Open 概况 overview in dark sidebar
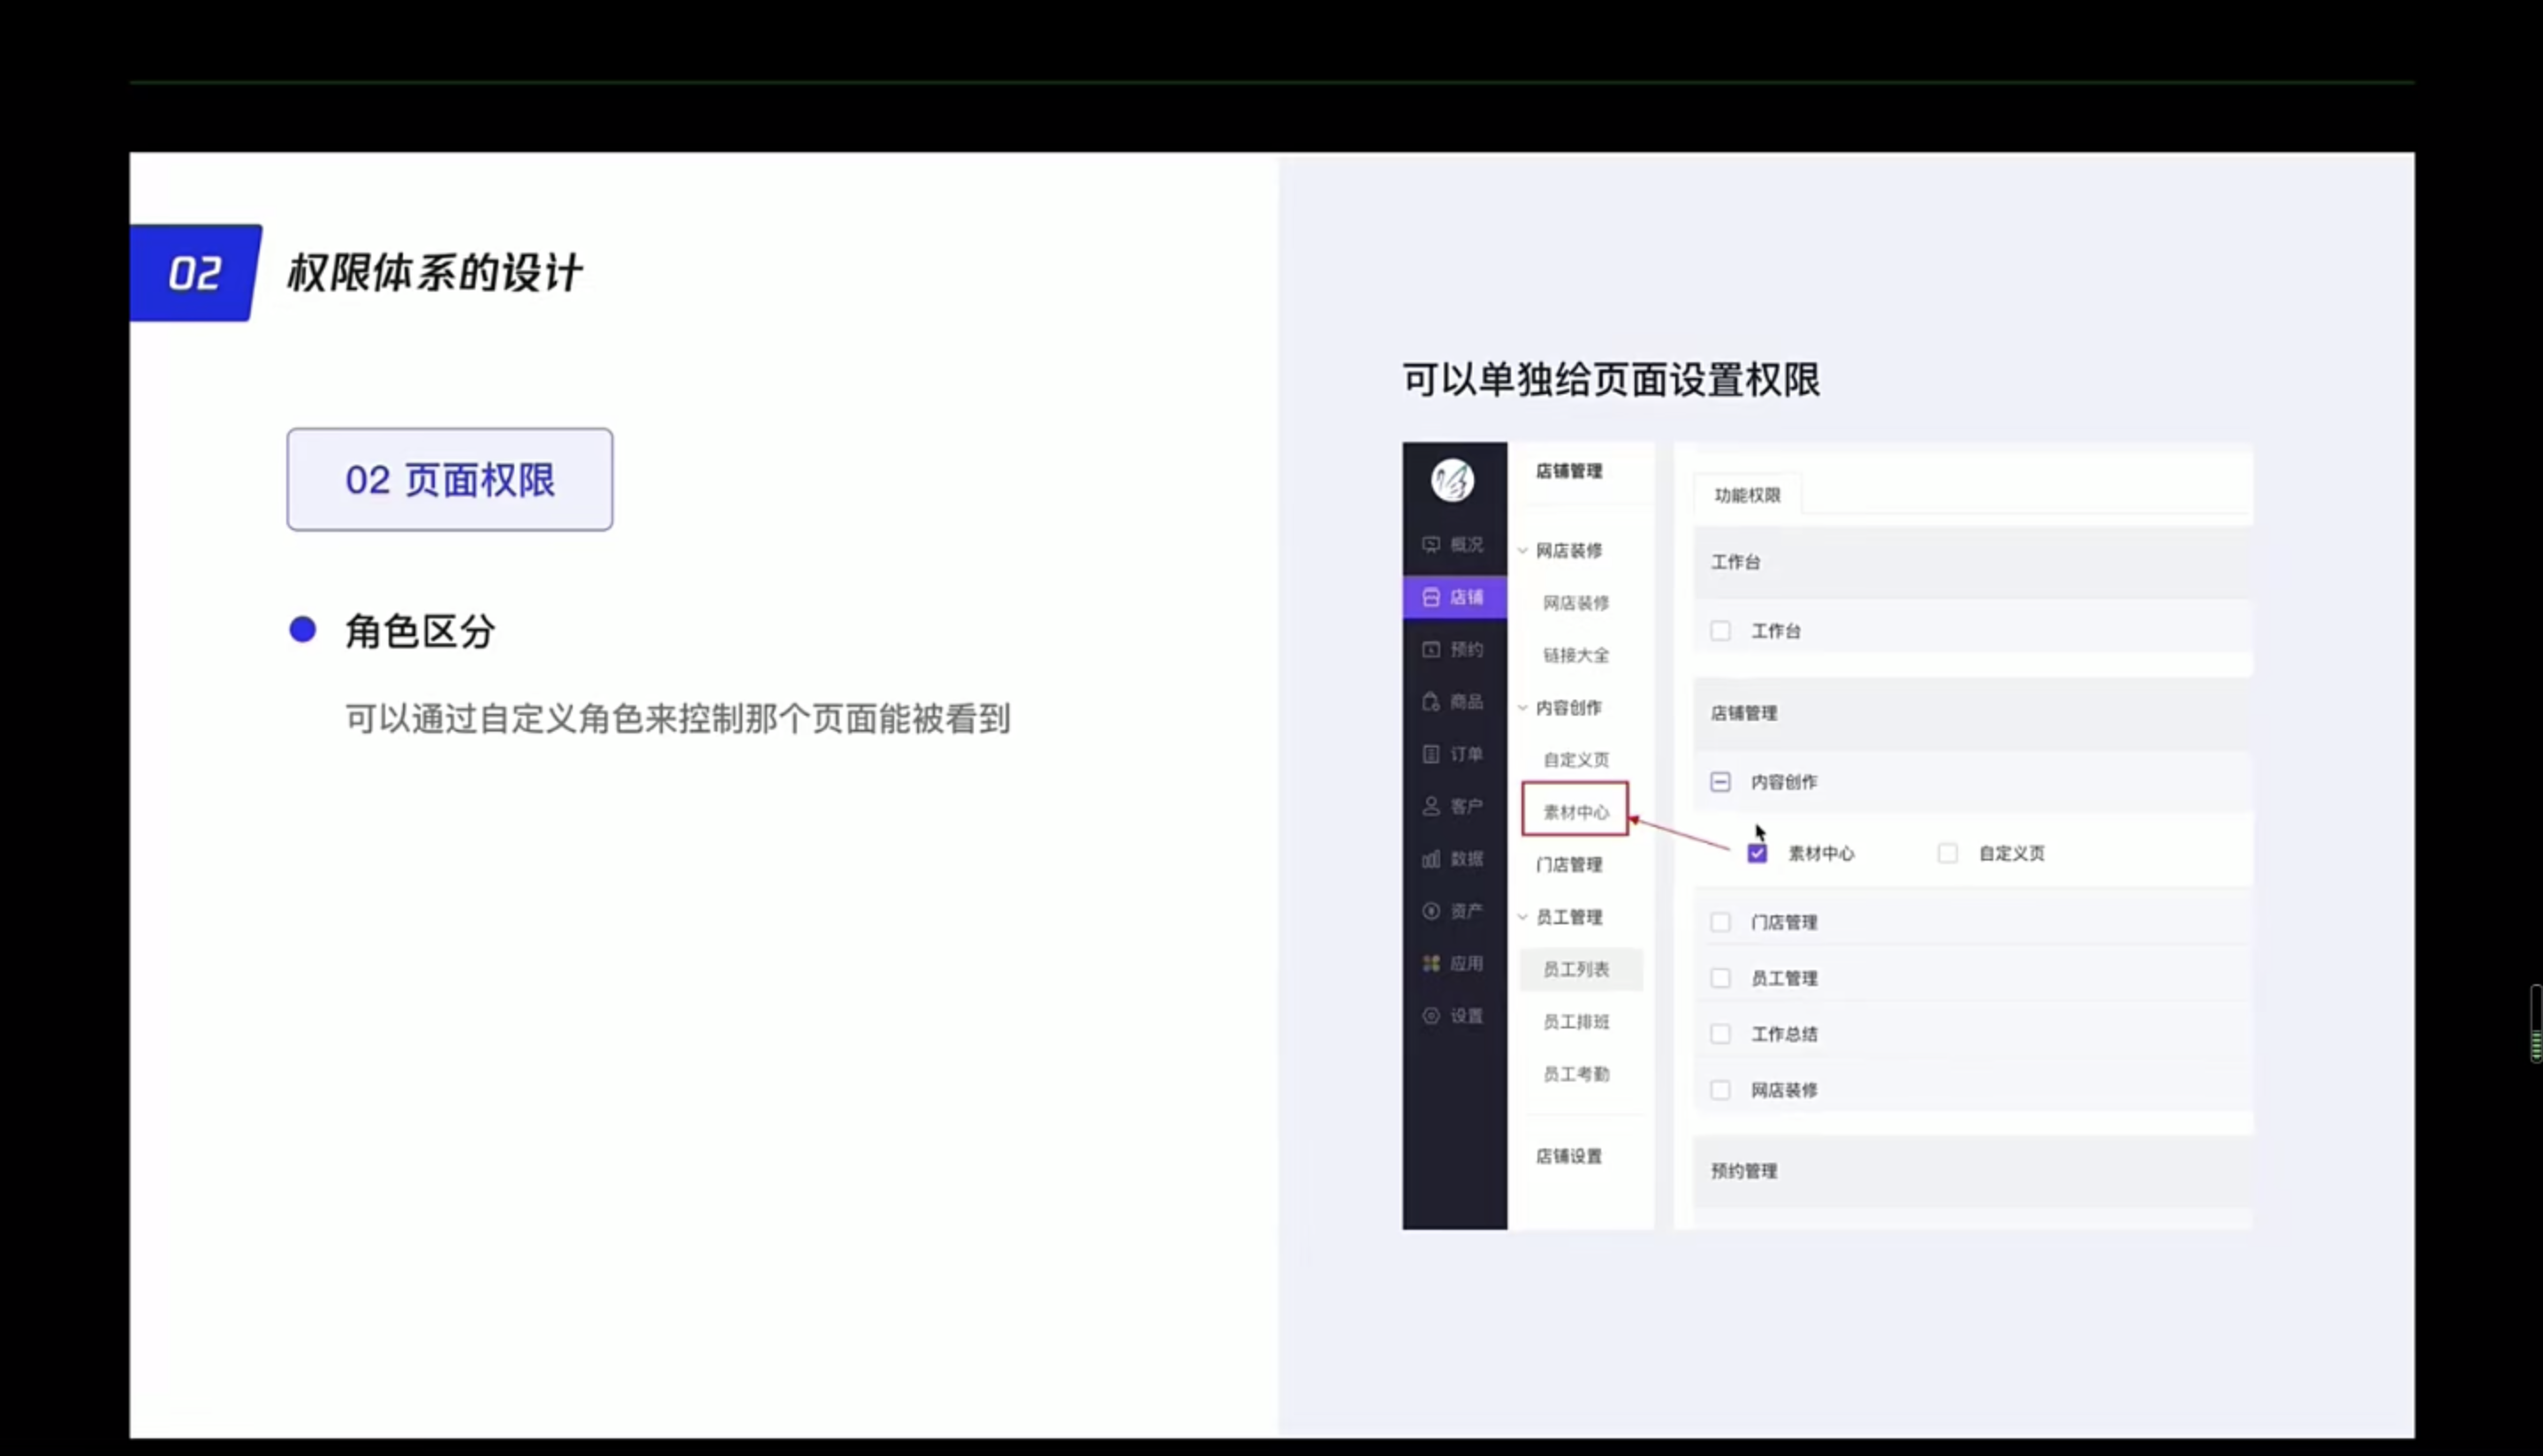The image size is (2543, 1456). (1453, 545)
